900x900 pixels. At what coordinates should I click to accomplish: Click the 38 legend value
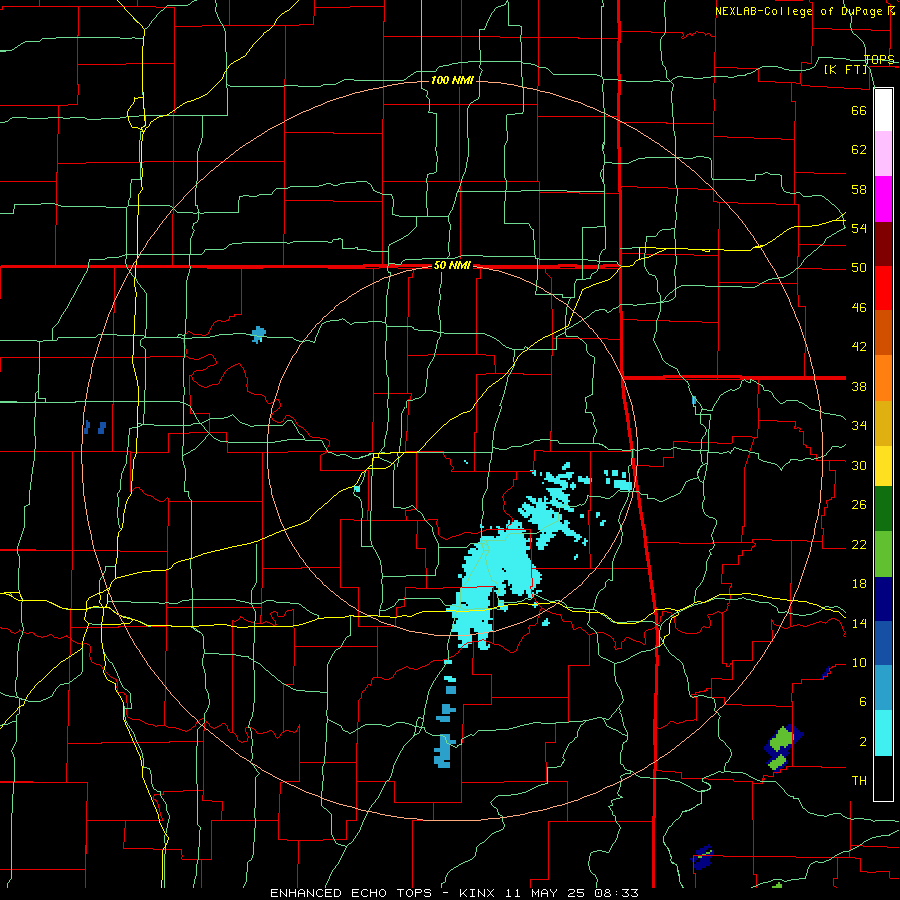point(859,386)
